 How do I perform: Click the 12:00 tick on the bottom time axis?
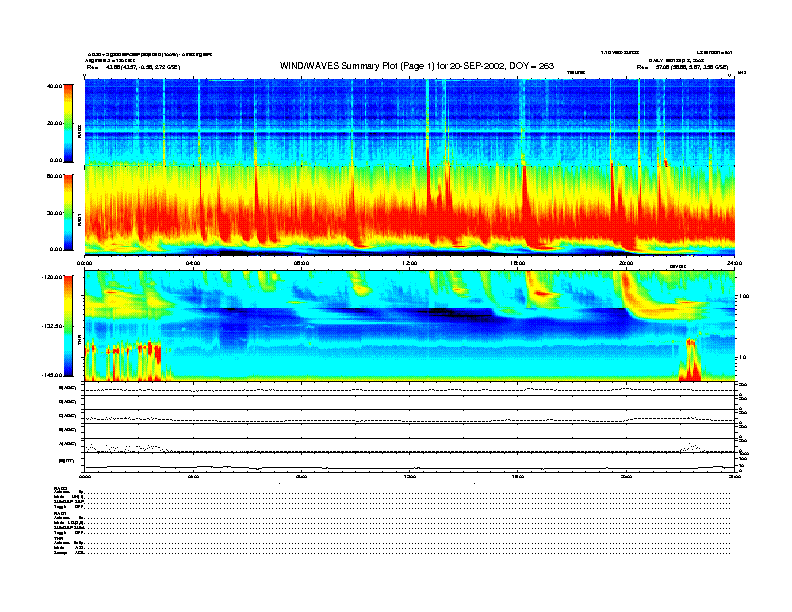(410, 476)
